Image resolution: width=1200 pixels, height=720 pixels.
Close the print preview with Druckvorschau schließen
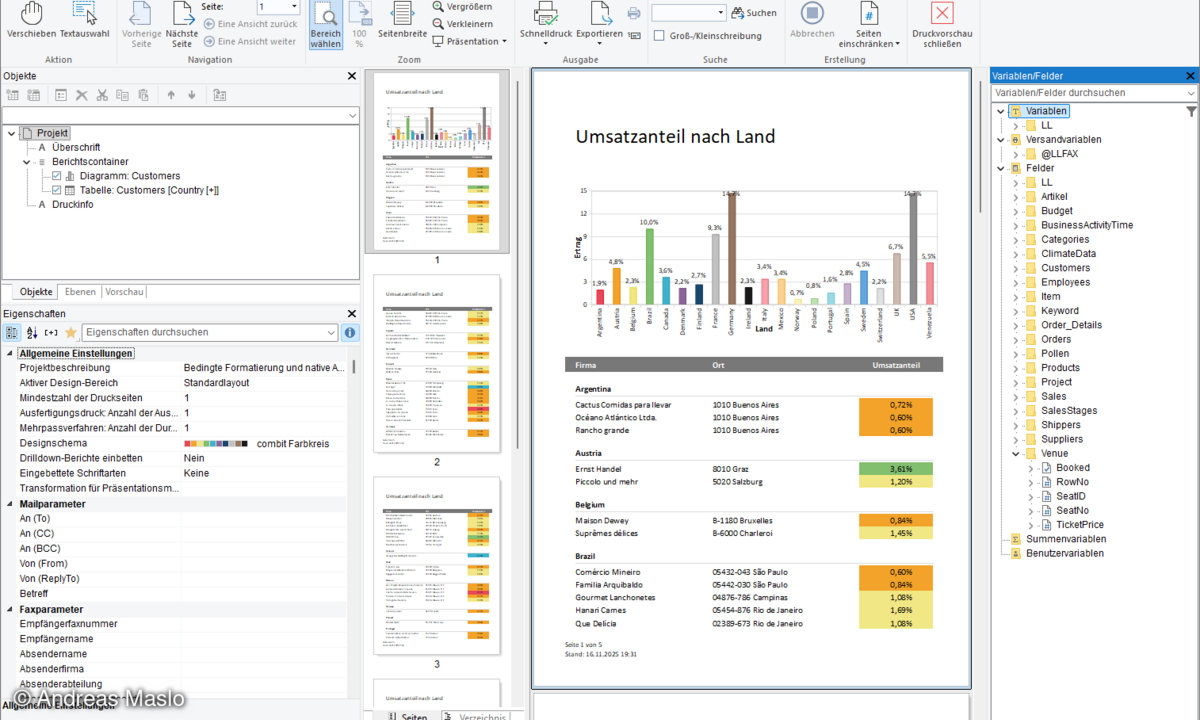point(941,20)
